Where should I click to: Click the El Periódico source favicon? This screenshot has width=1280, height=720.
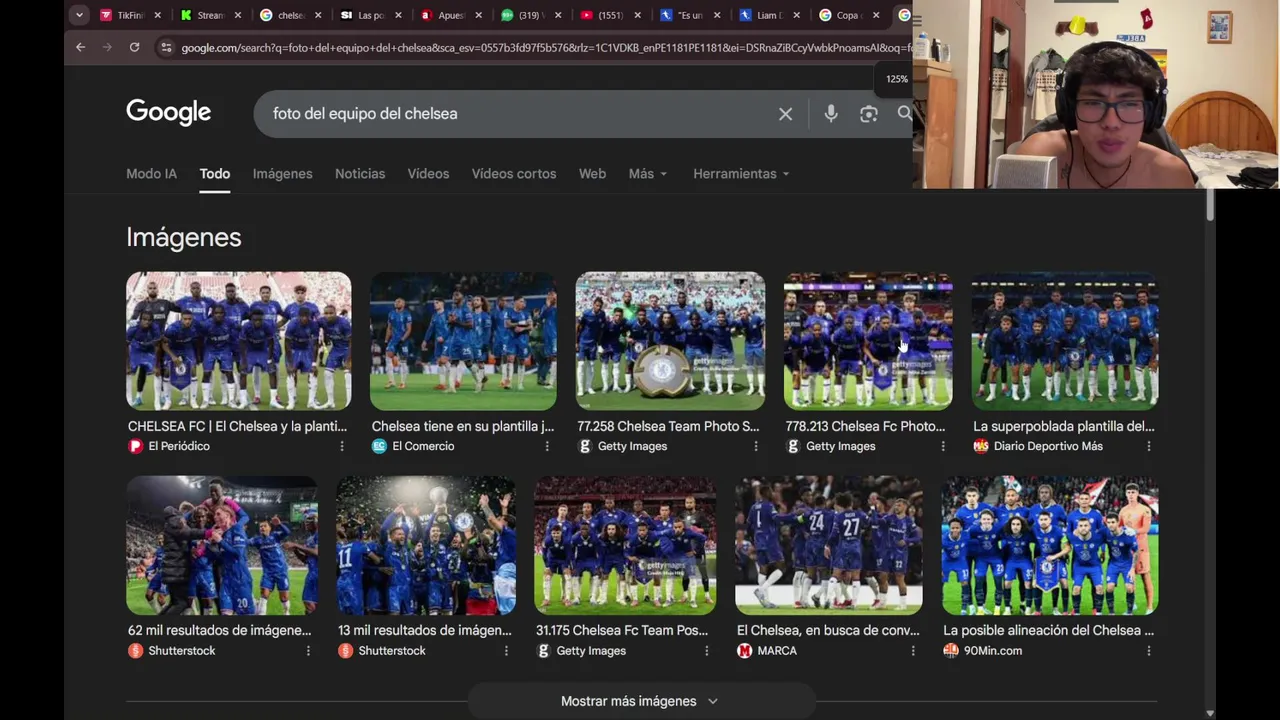tap(135, 446)
